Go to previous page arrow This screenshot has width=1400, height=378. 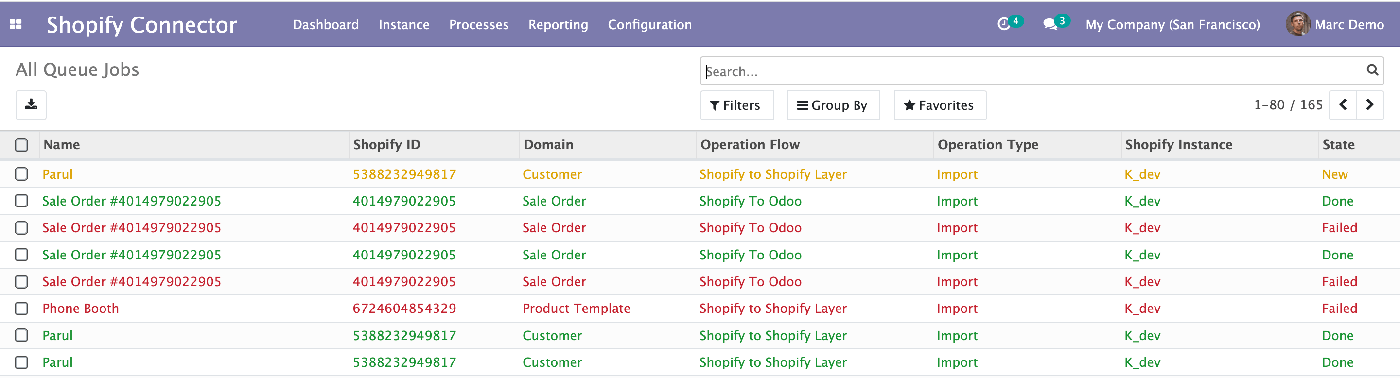pyautogui.click(x=1344, y=105)
